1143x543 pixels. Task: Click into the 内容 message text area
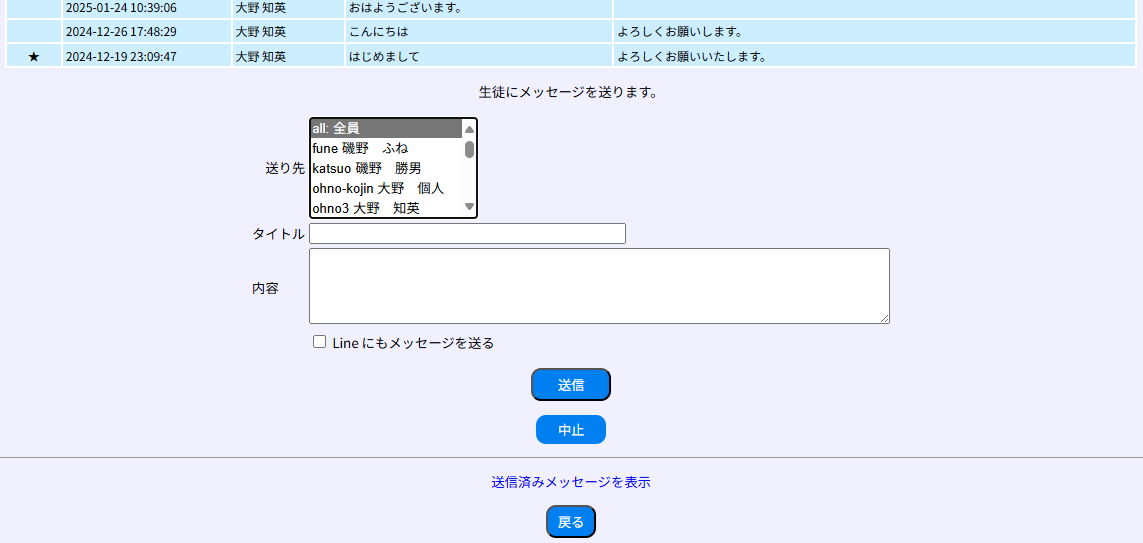(x=598, y=286)
